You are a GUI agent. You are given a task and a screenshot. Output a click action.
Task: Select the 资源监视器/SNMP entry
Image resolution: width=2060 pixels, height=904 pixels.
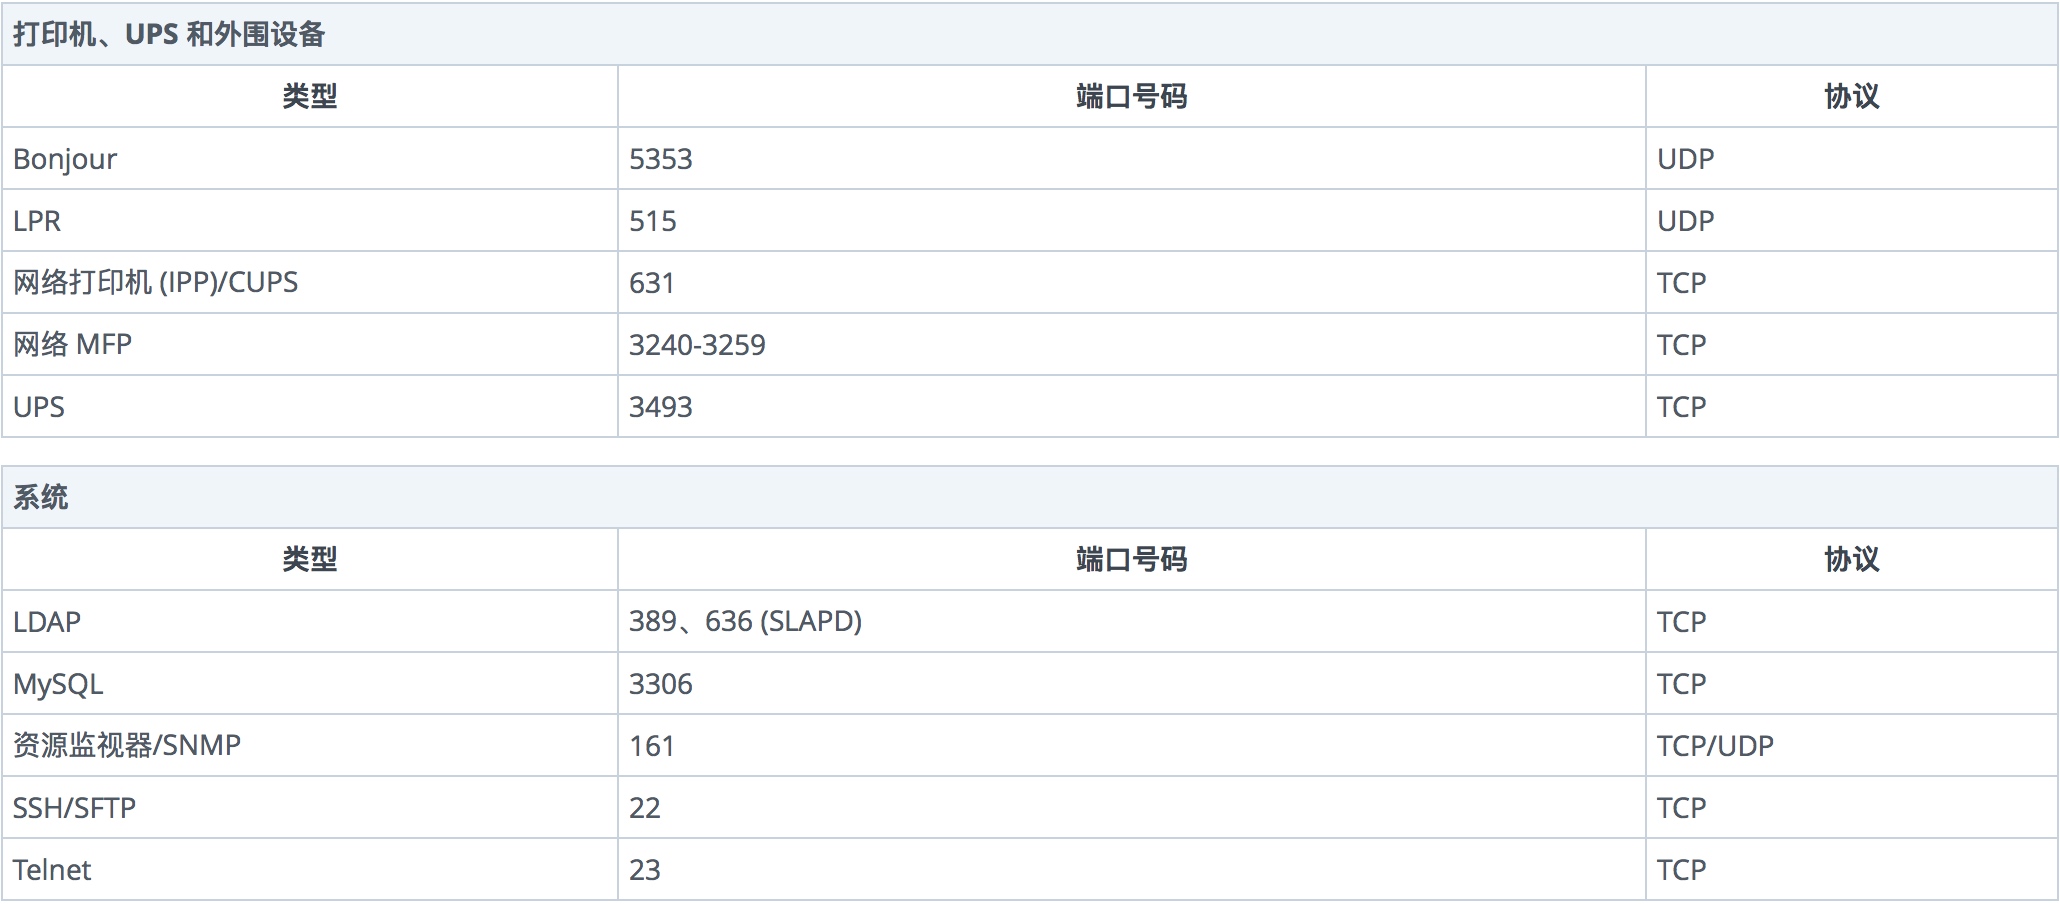coord(127,745)
